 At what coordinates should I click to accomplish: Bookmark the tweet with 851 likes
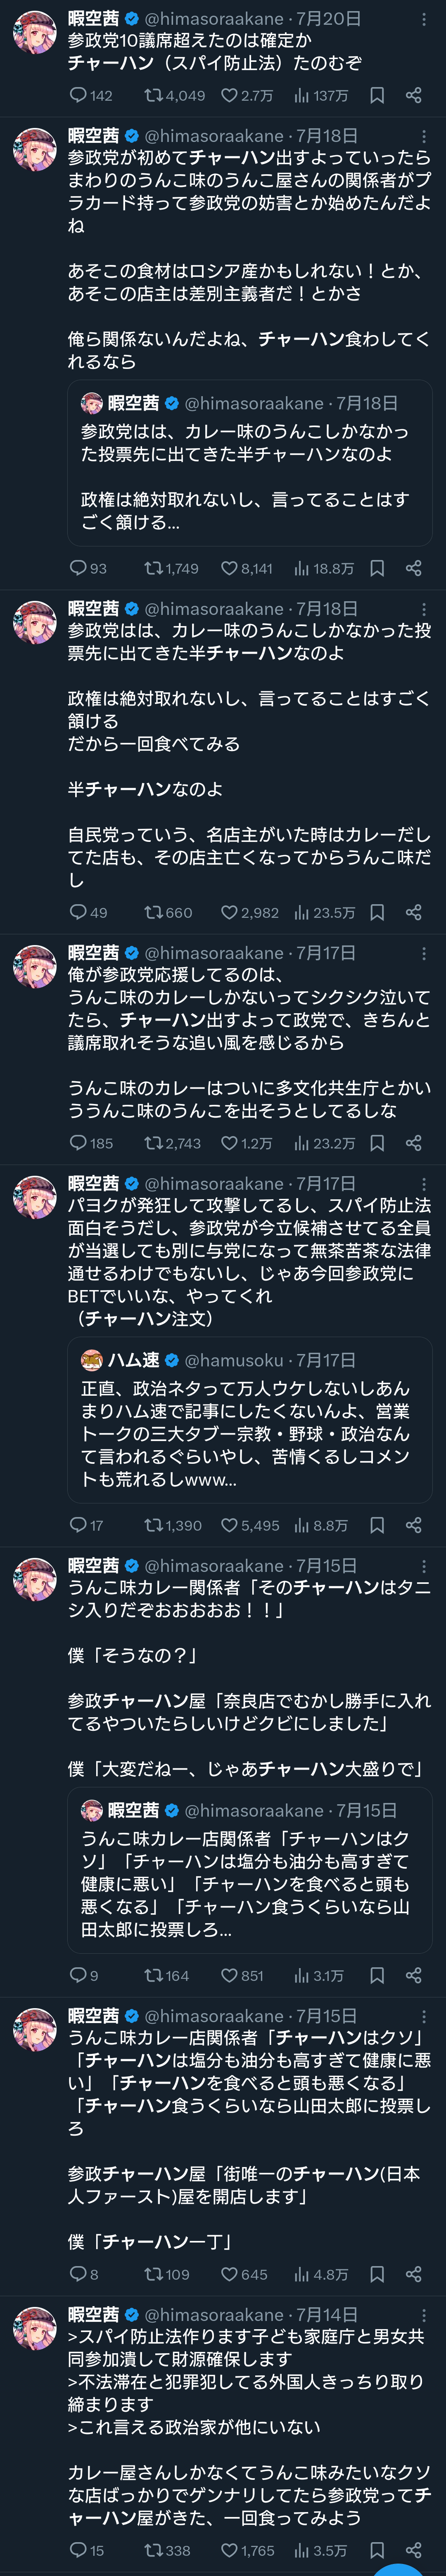point(377,1976)
